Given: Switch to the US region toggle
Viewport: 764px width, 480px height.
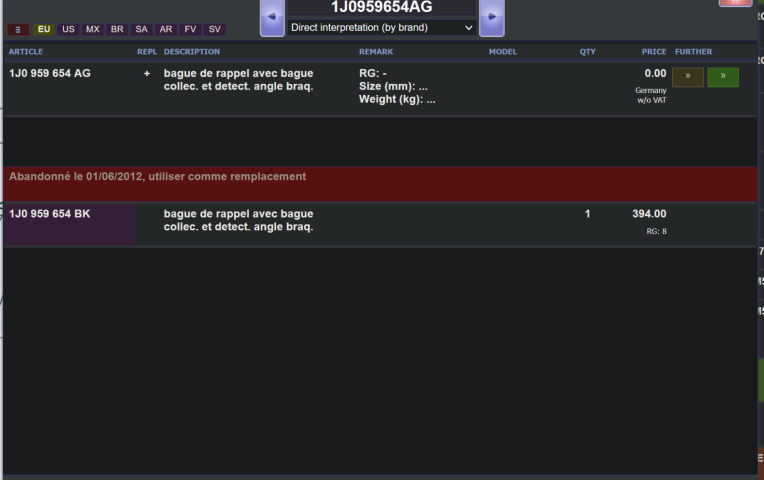Looking at the screenshot, I should point(68,30).
